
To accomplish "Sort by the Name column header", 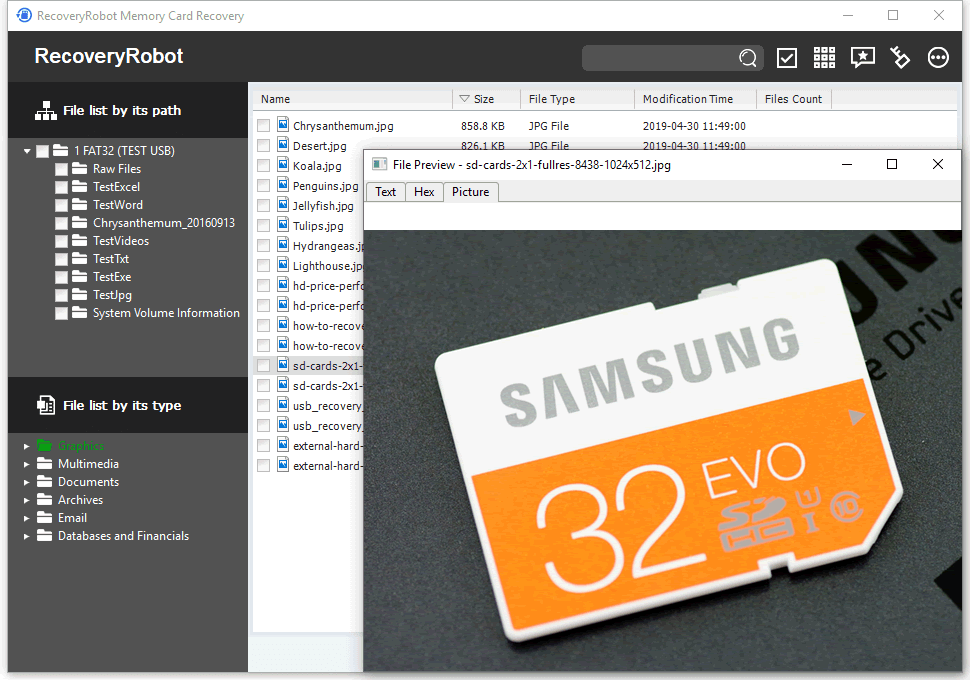I will [353, 99].
